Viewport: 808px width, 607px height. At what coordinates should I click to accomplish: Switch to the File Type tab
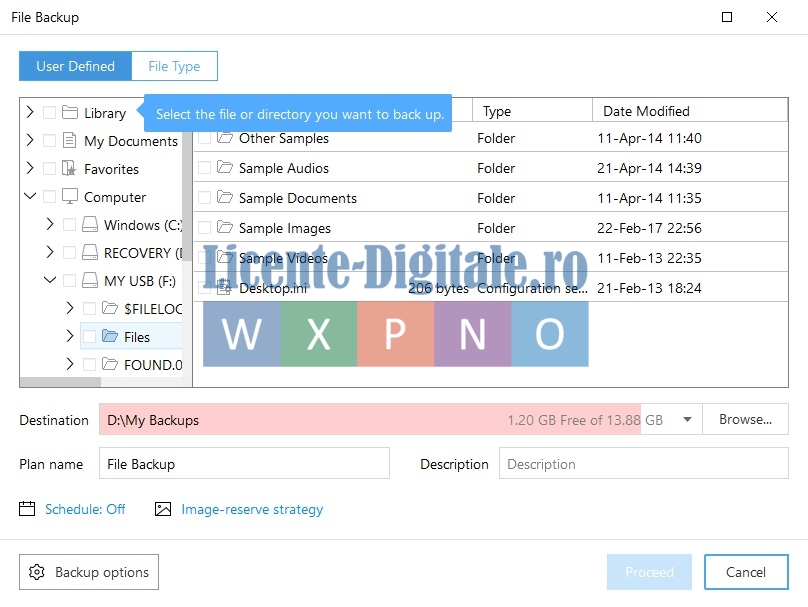(x=174, y=66)
